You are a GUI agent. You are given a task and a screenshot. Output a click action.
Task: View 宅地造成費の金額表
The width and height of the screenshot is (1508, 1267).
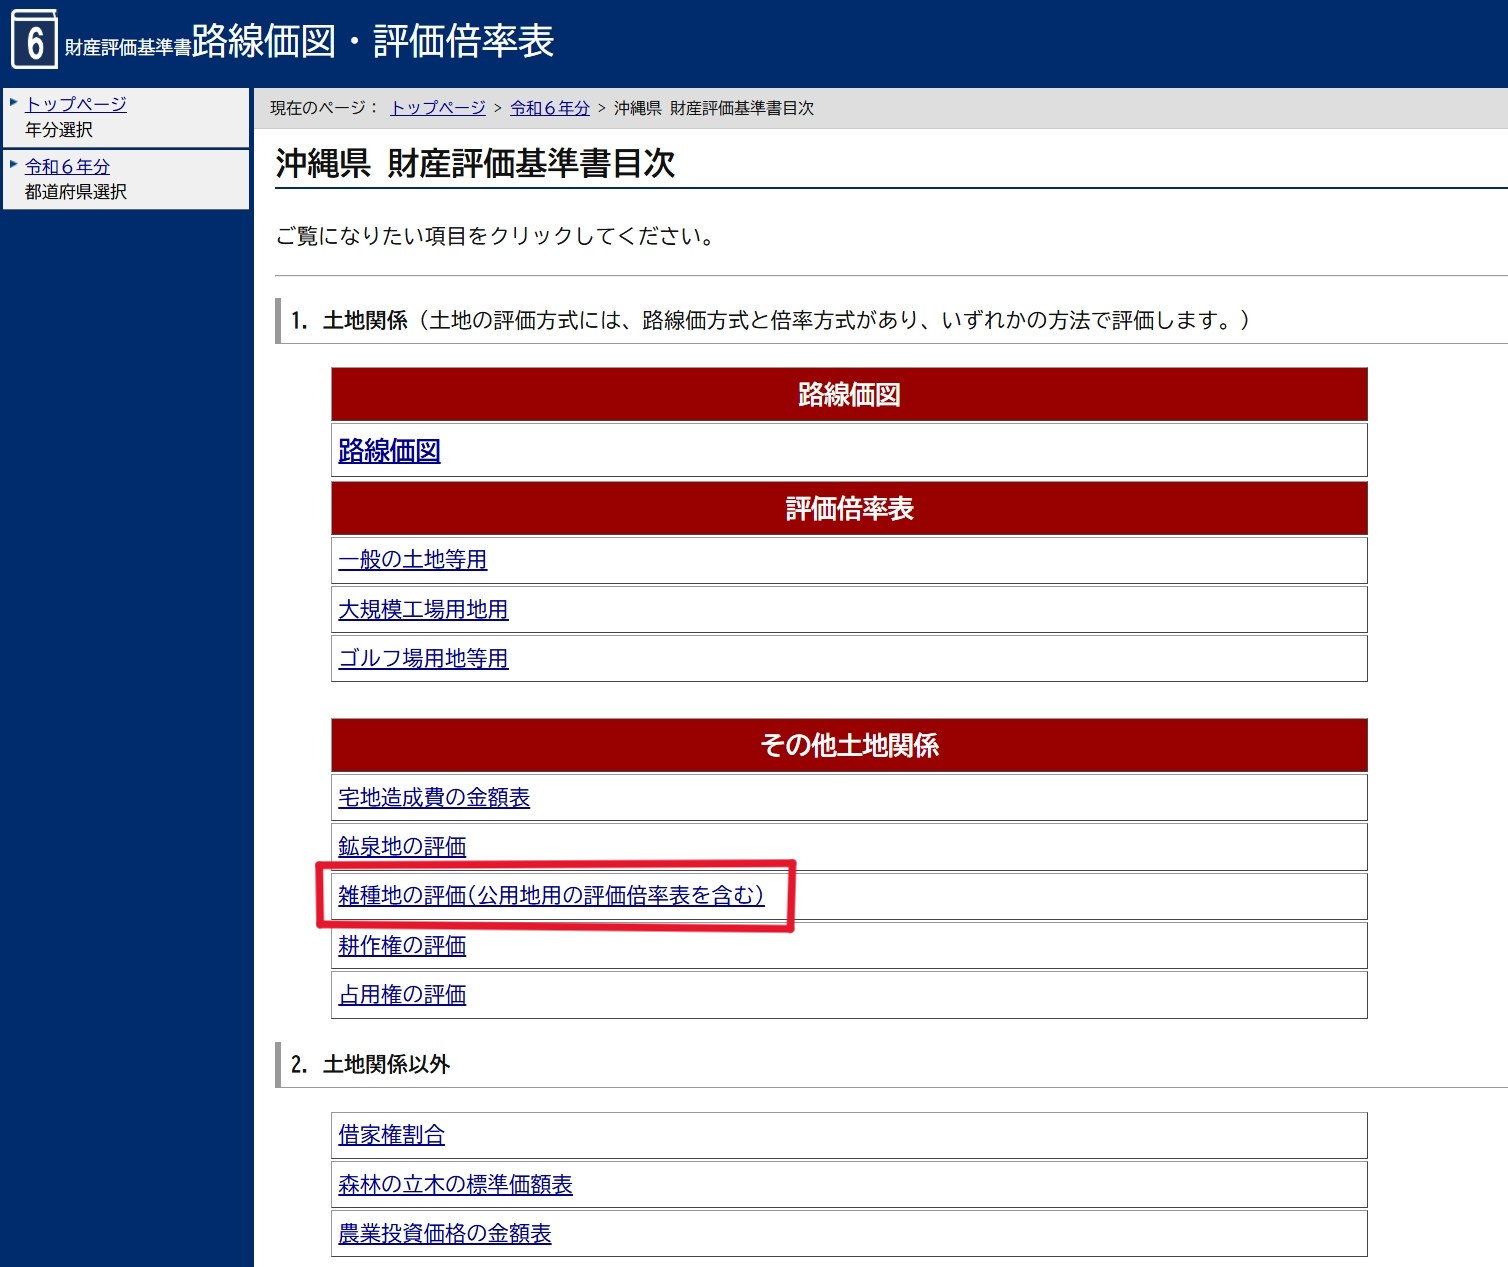click(x=433, y=798)
